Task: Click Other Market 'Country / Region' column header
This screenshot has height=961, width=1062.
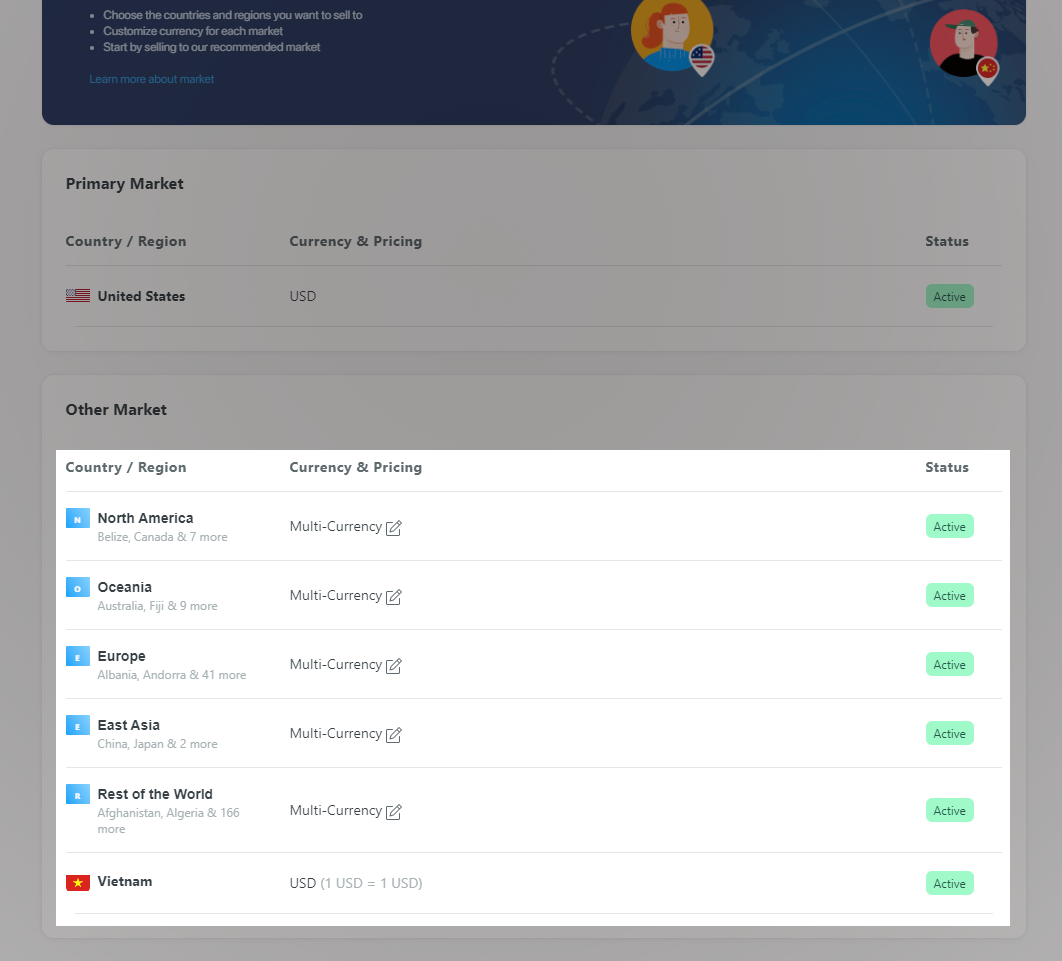Action: pyautogui.click(x=126, y=467)
